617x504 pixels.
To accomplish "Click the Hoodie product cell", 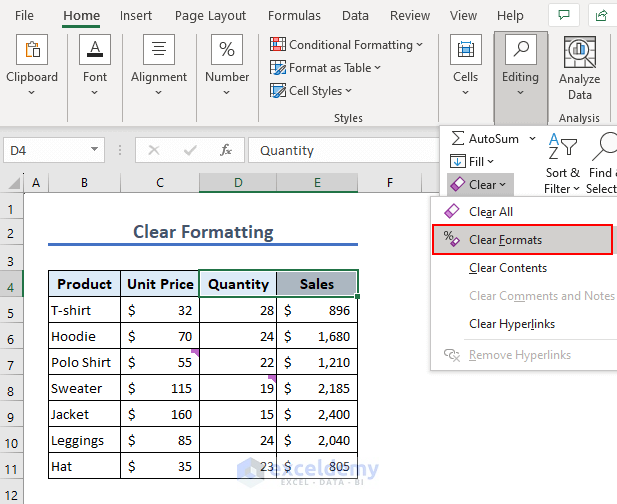I will coord(84,336).
